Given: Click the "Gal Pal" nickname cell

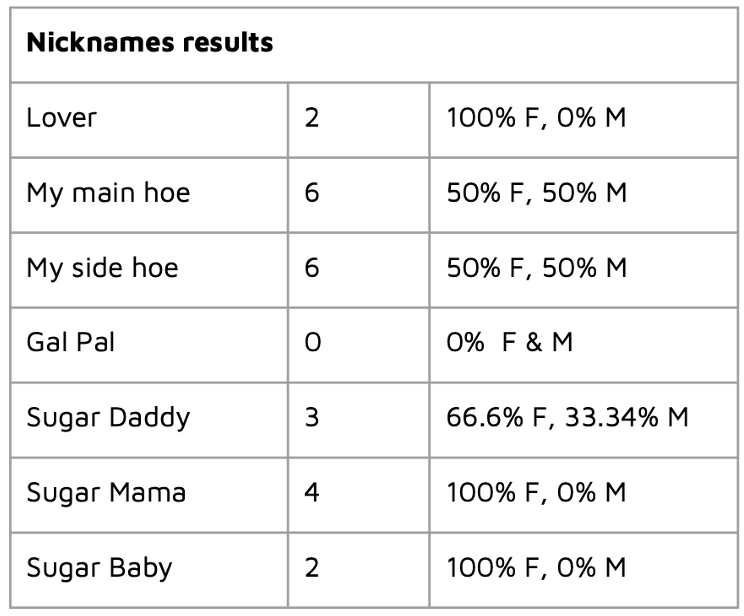Looking at the screenshot, I should pyautogui.click(x=72, y=343).
